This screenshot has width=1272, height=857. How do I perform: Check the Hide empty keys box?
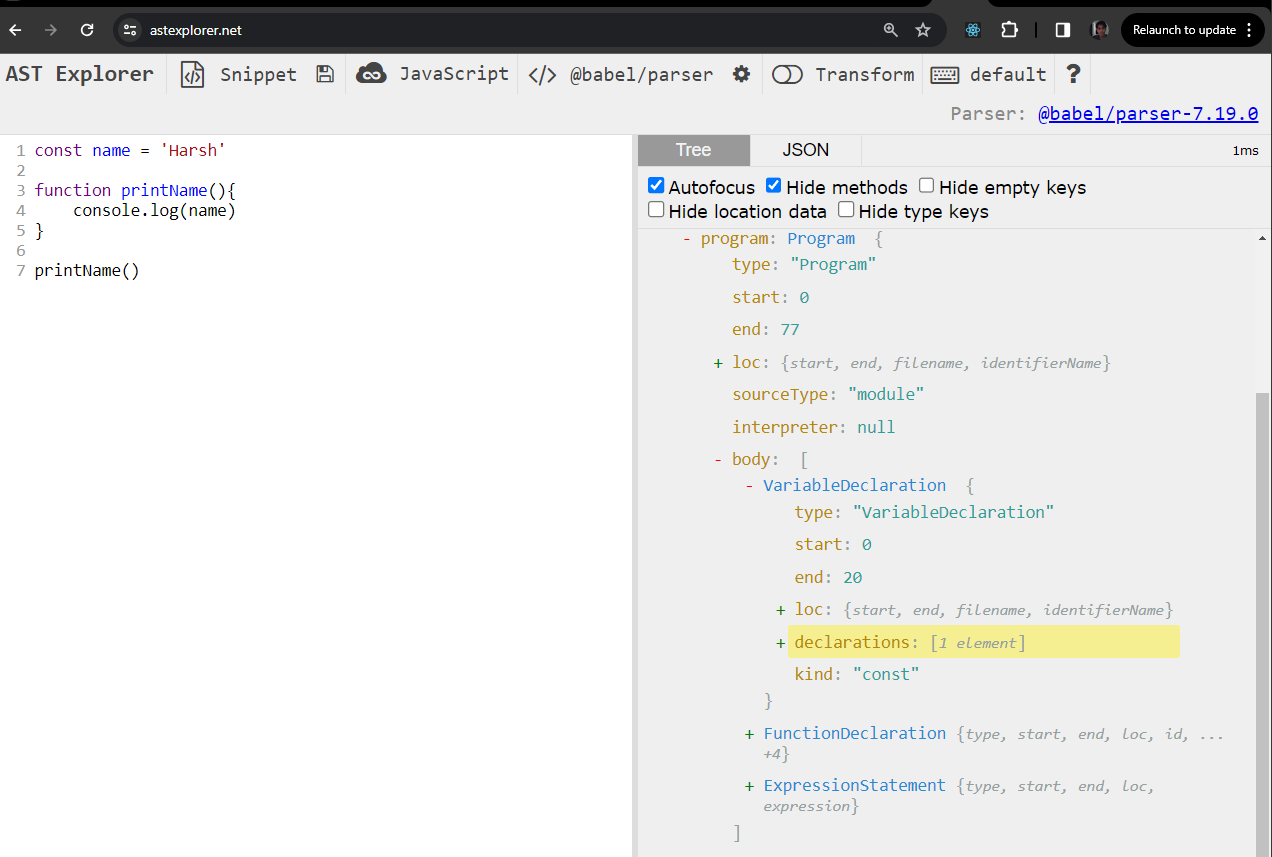click(925, 185)
